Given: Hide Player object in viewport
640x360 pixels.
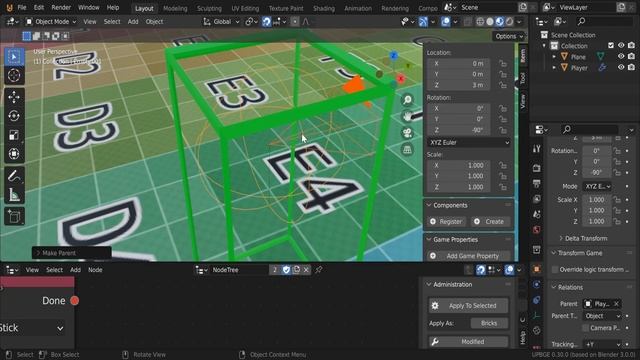Looking at the screenshot, I should pos(621,68).
